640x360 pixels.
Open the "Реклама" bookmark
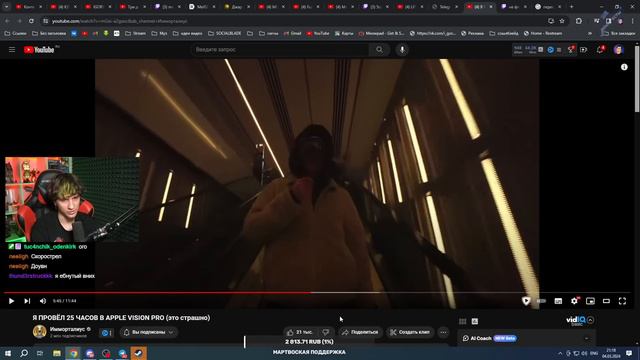pos(473,33)
